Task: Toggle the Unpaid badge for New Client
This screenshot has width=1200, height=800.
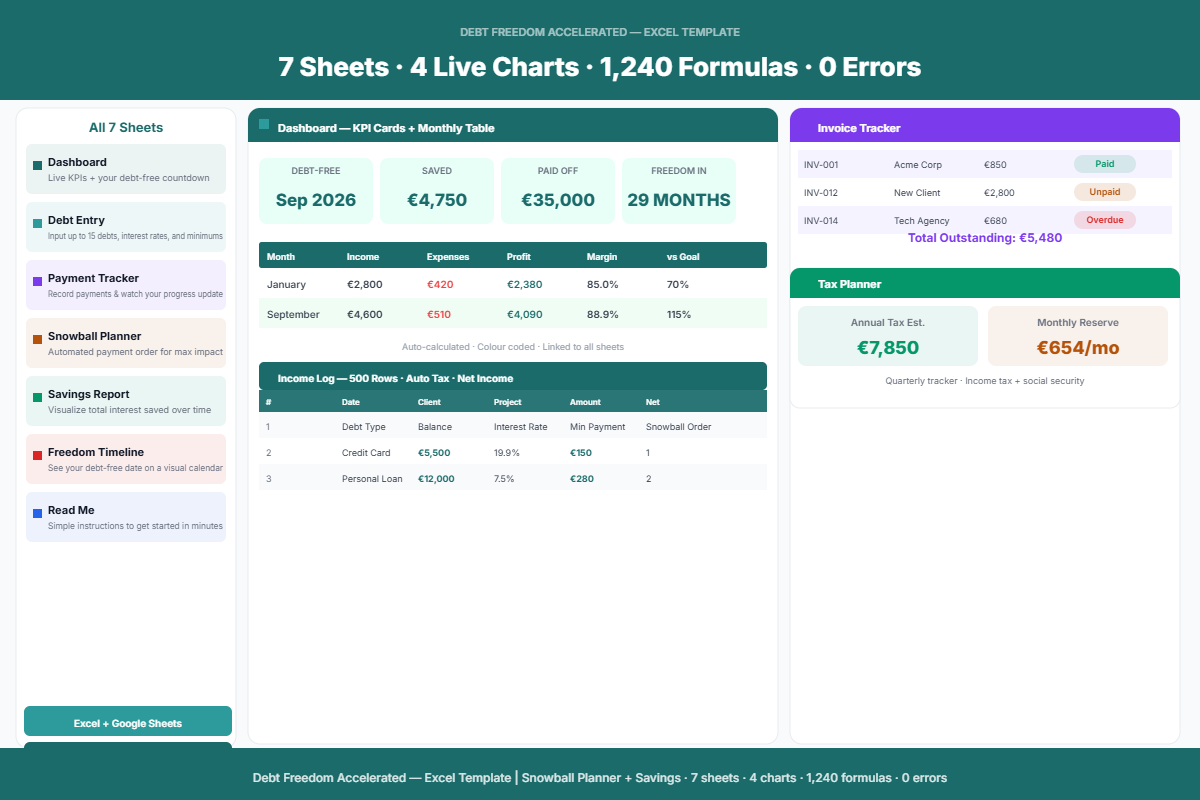Action: click(x=1104, y=192)
